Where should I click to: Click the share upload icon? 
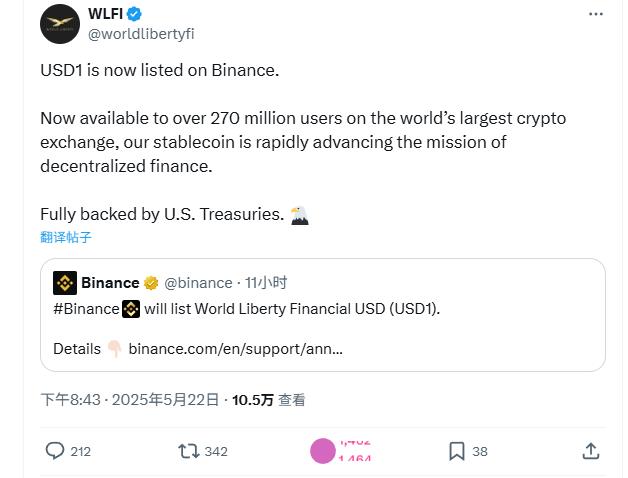(591, 451)
